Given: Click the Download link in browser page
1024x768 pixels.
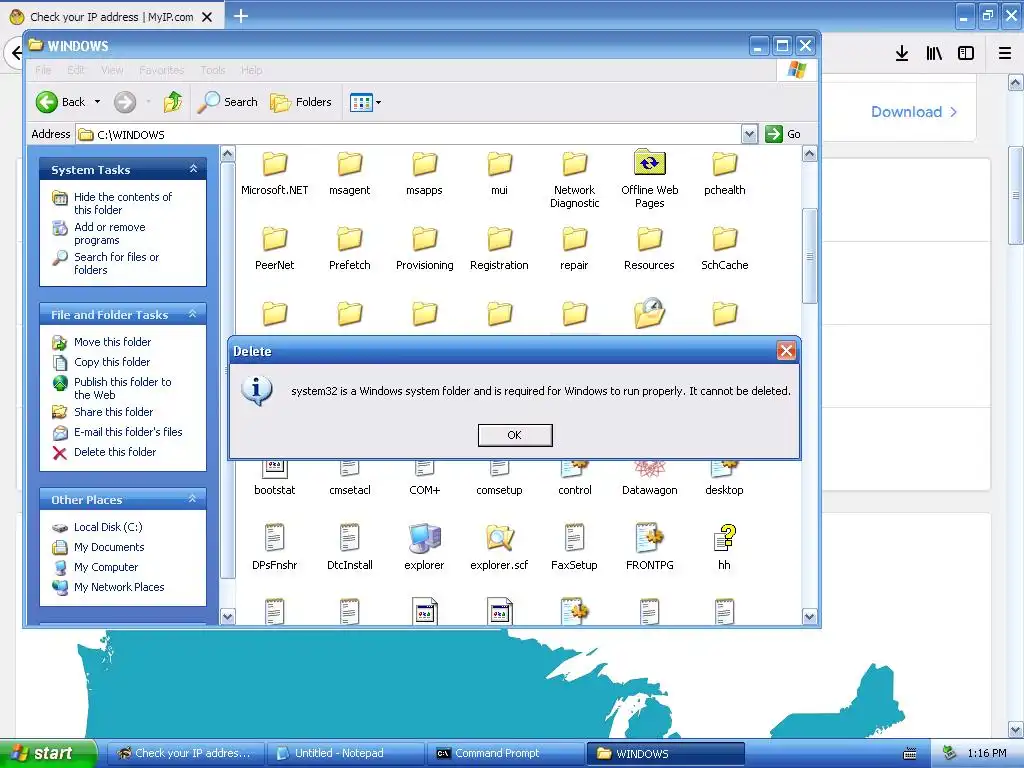Looking at the screenshot, I should tap(914, 112).
